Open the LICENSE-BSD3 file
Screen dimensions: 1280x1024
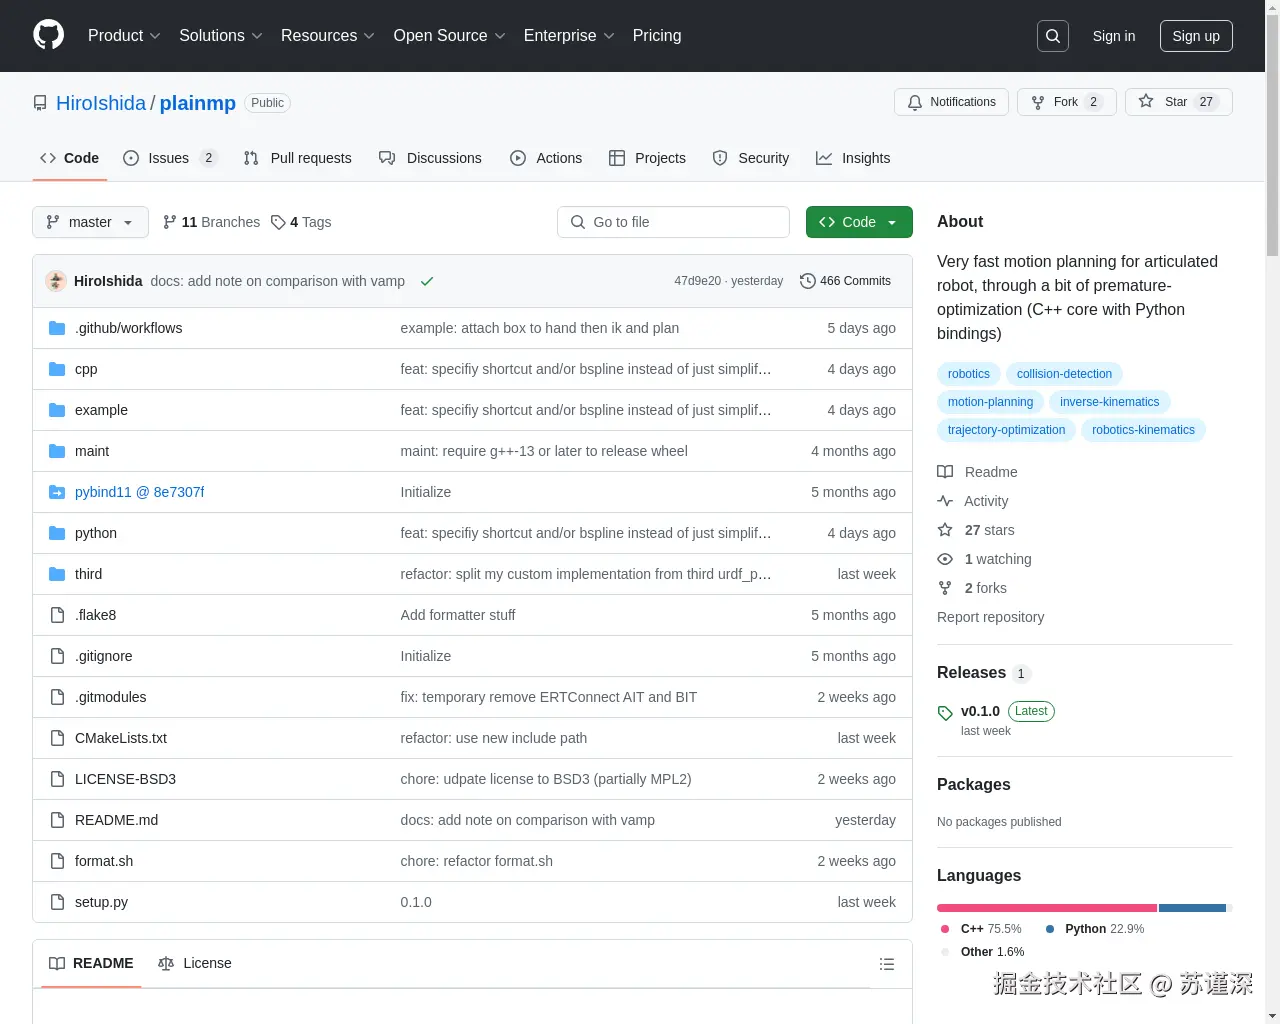pyautogui.click(x=125, y=779)
